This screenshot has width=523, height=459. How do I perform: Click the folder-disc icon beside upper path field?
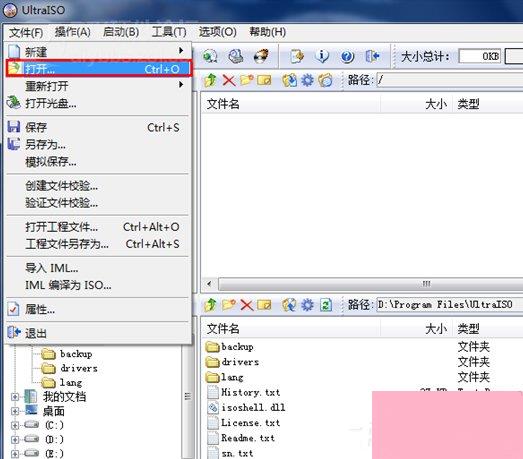[325, 80]
